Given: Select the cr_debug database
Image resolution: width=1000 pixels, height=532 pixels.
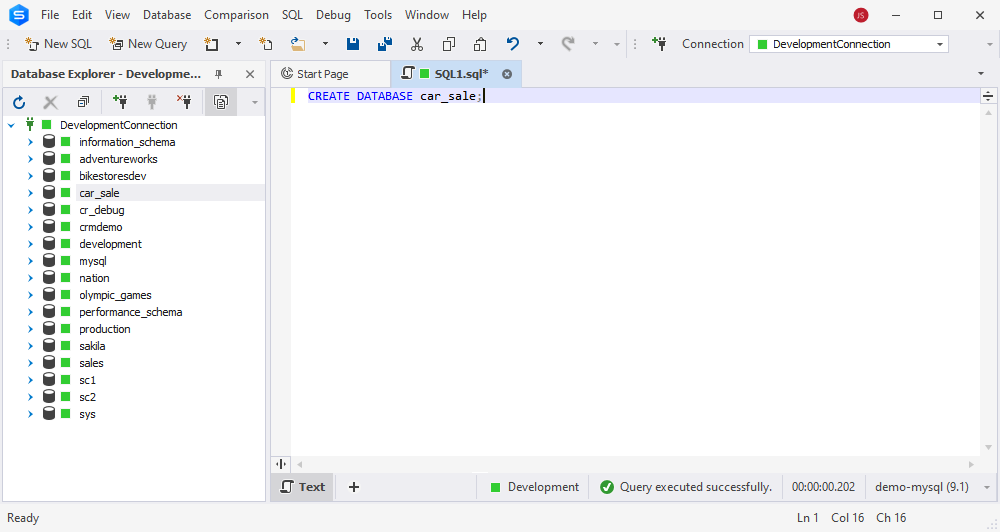Looking at the screenshot, I should tap(101, 210).
